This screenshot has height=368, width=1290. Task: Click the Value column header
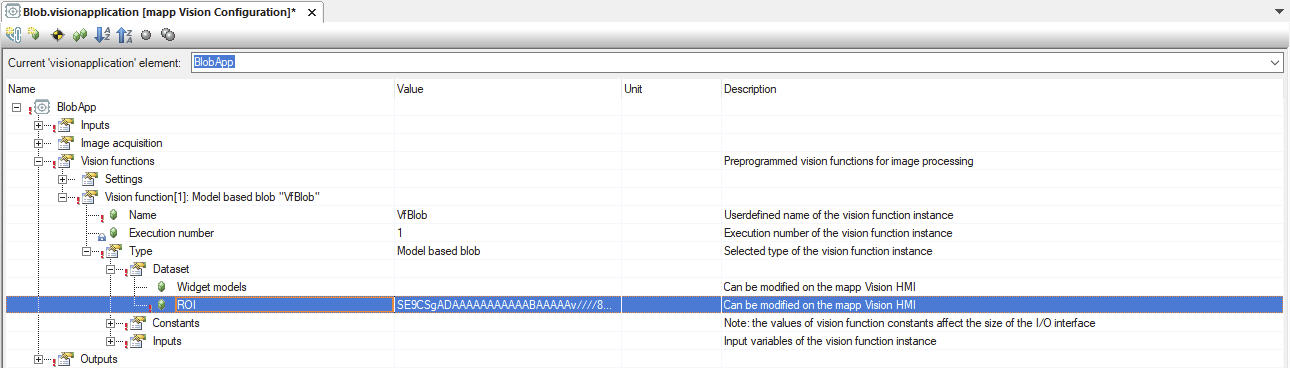click(411, 89)
